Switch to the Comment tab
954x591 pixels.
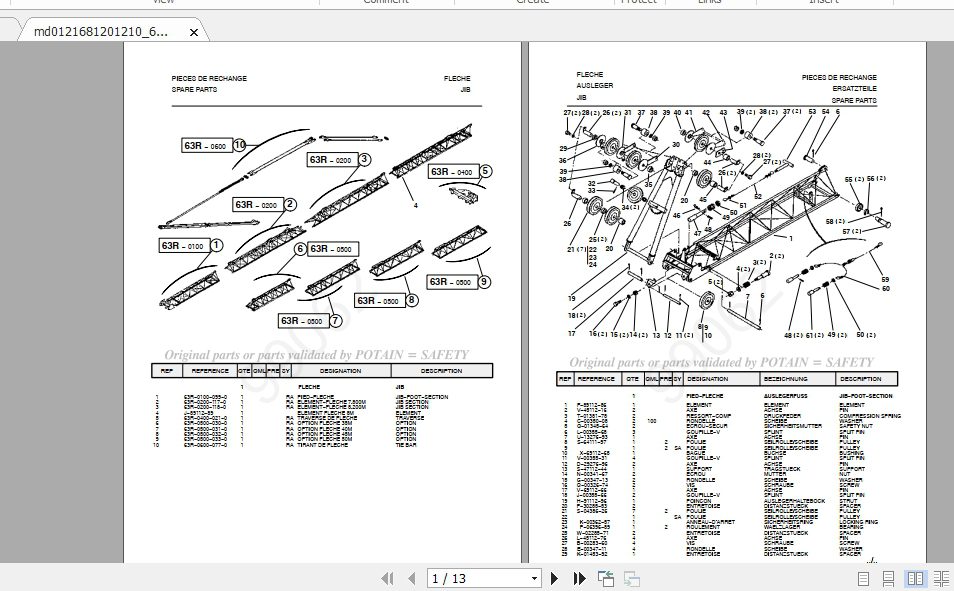coord(385,3)
